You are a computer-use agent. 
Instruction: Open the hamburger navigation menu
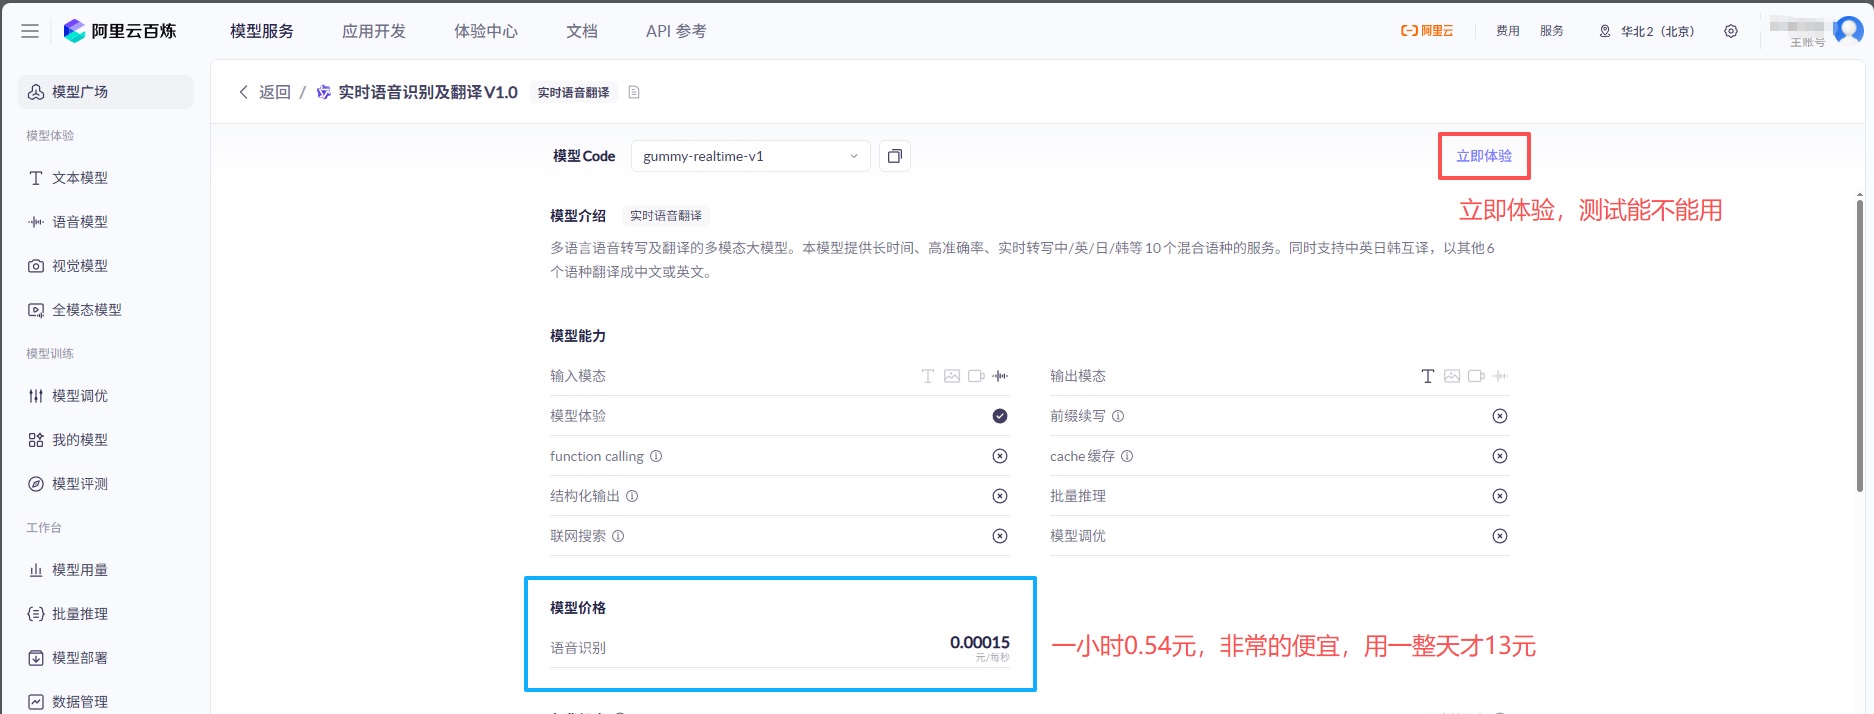point(30,31)
